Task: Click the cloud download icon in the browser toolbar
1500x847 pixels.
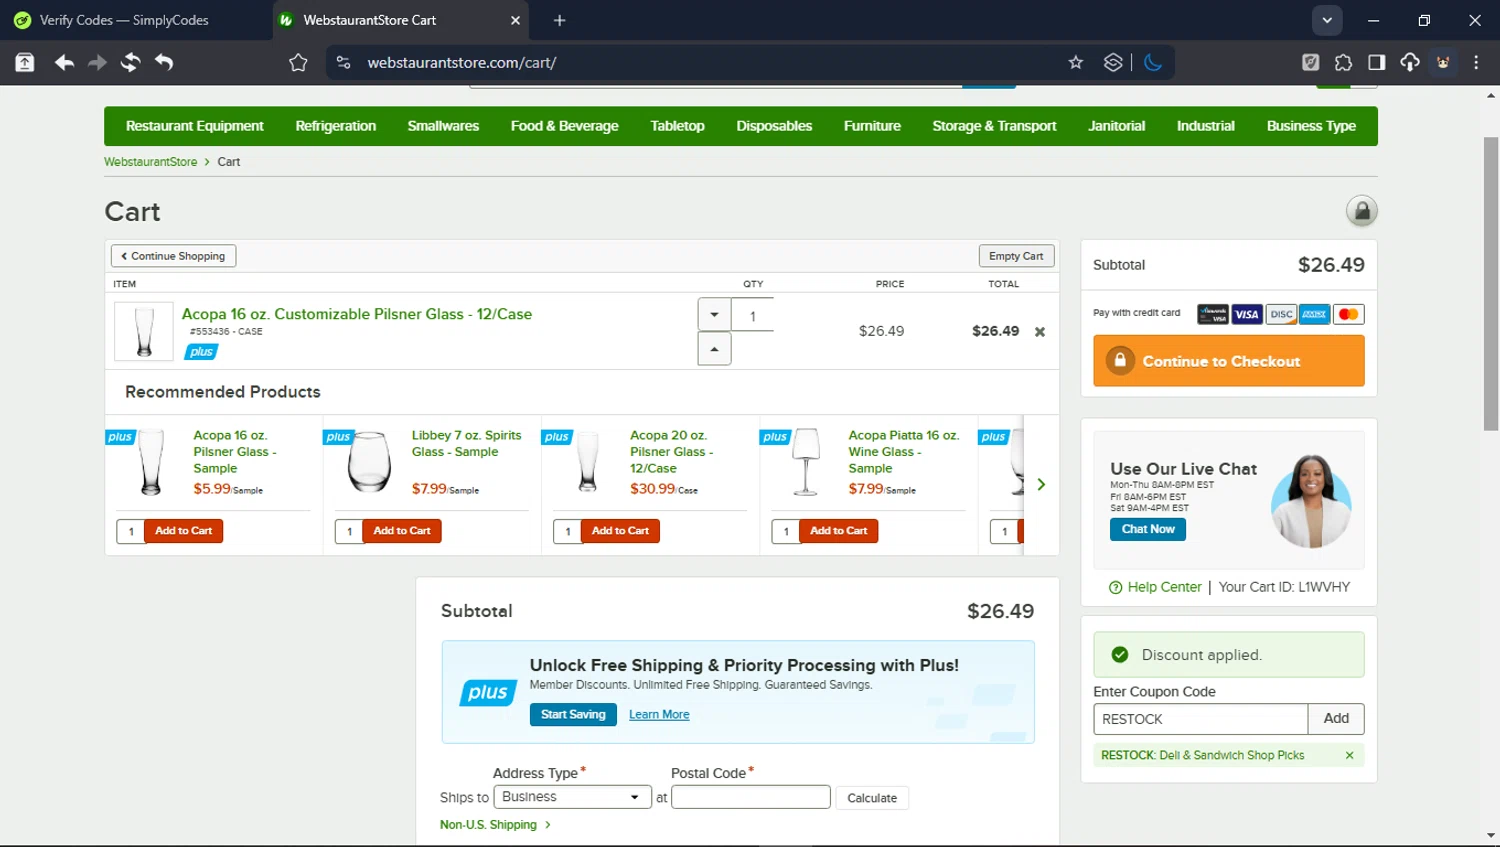Action: tap(1410, 62)
